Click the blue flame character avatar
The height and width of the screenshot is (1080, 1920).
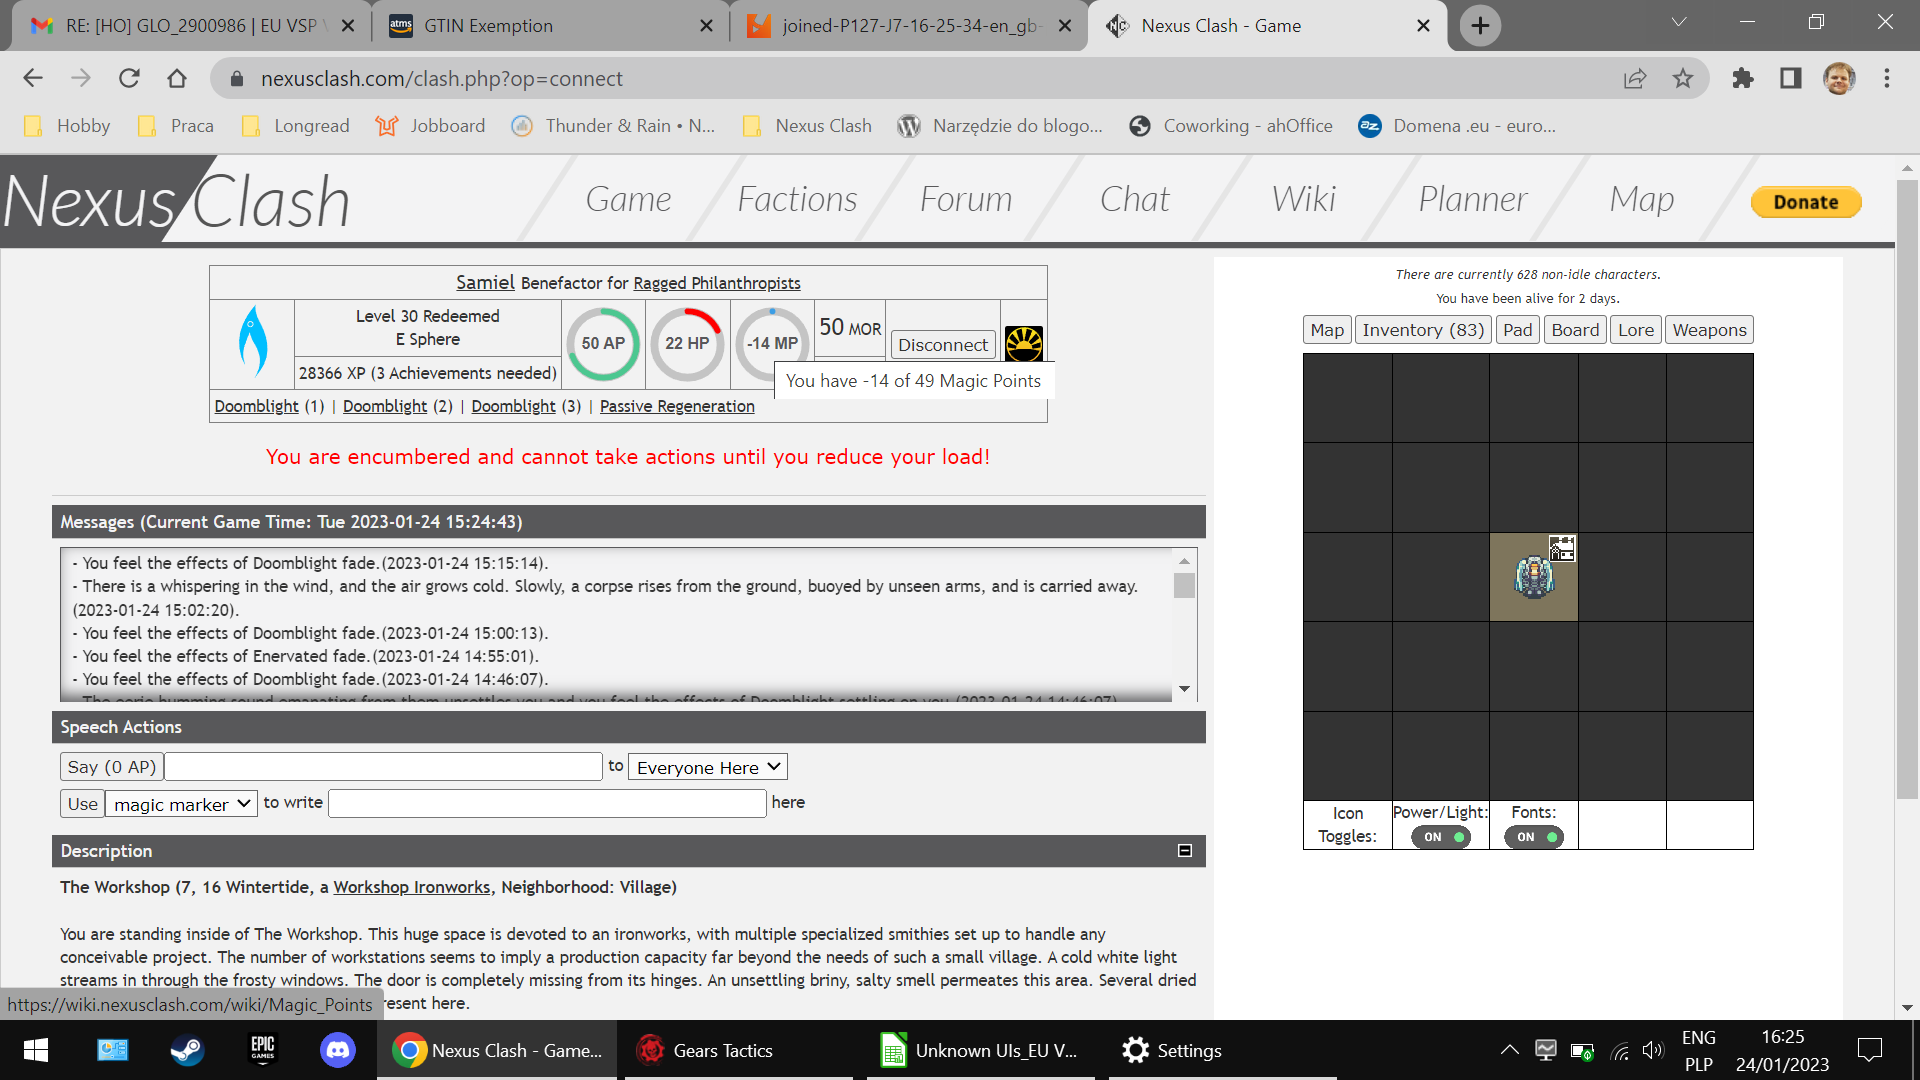pos(253,342)
